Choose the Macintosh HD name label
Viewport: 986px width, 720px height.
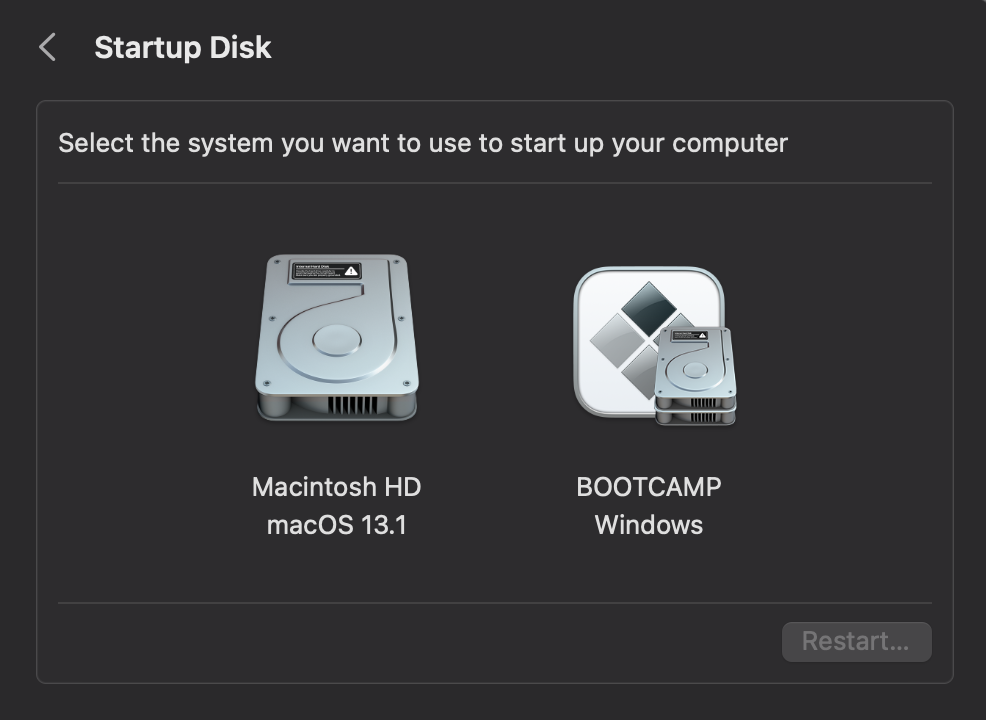pyautogui.click(x=336, y=487)
